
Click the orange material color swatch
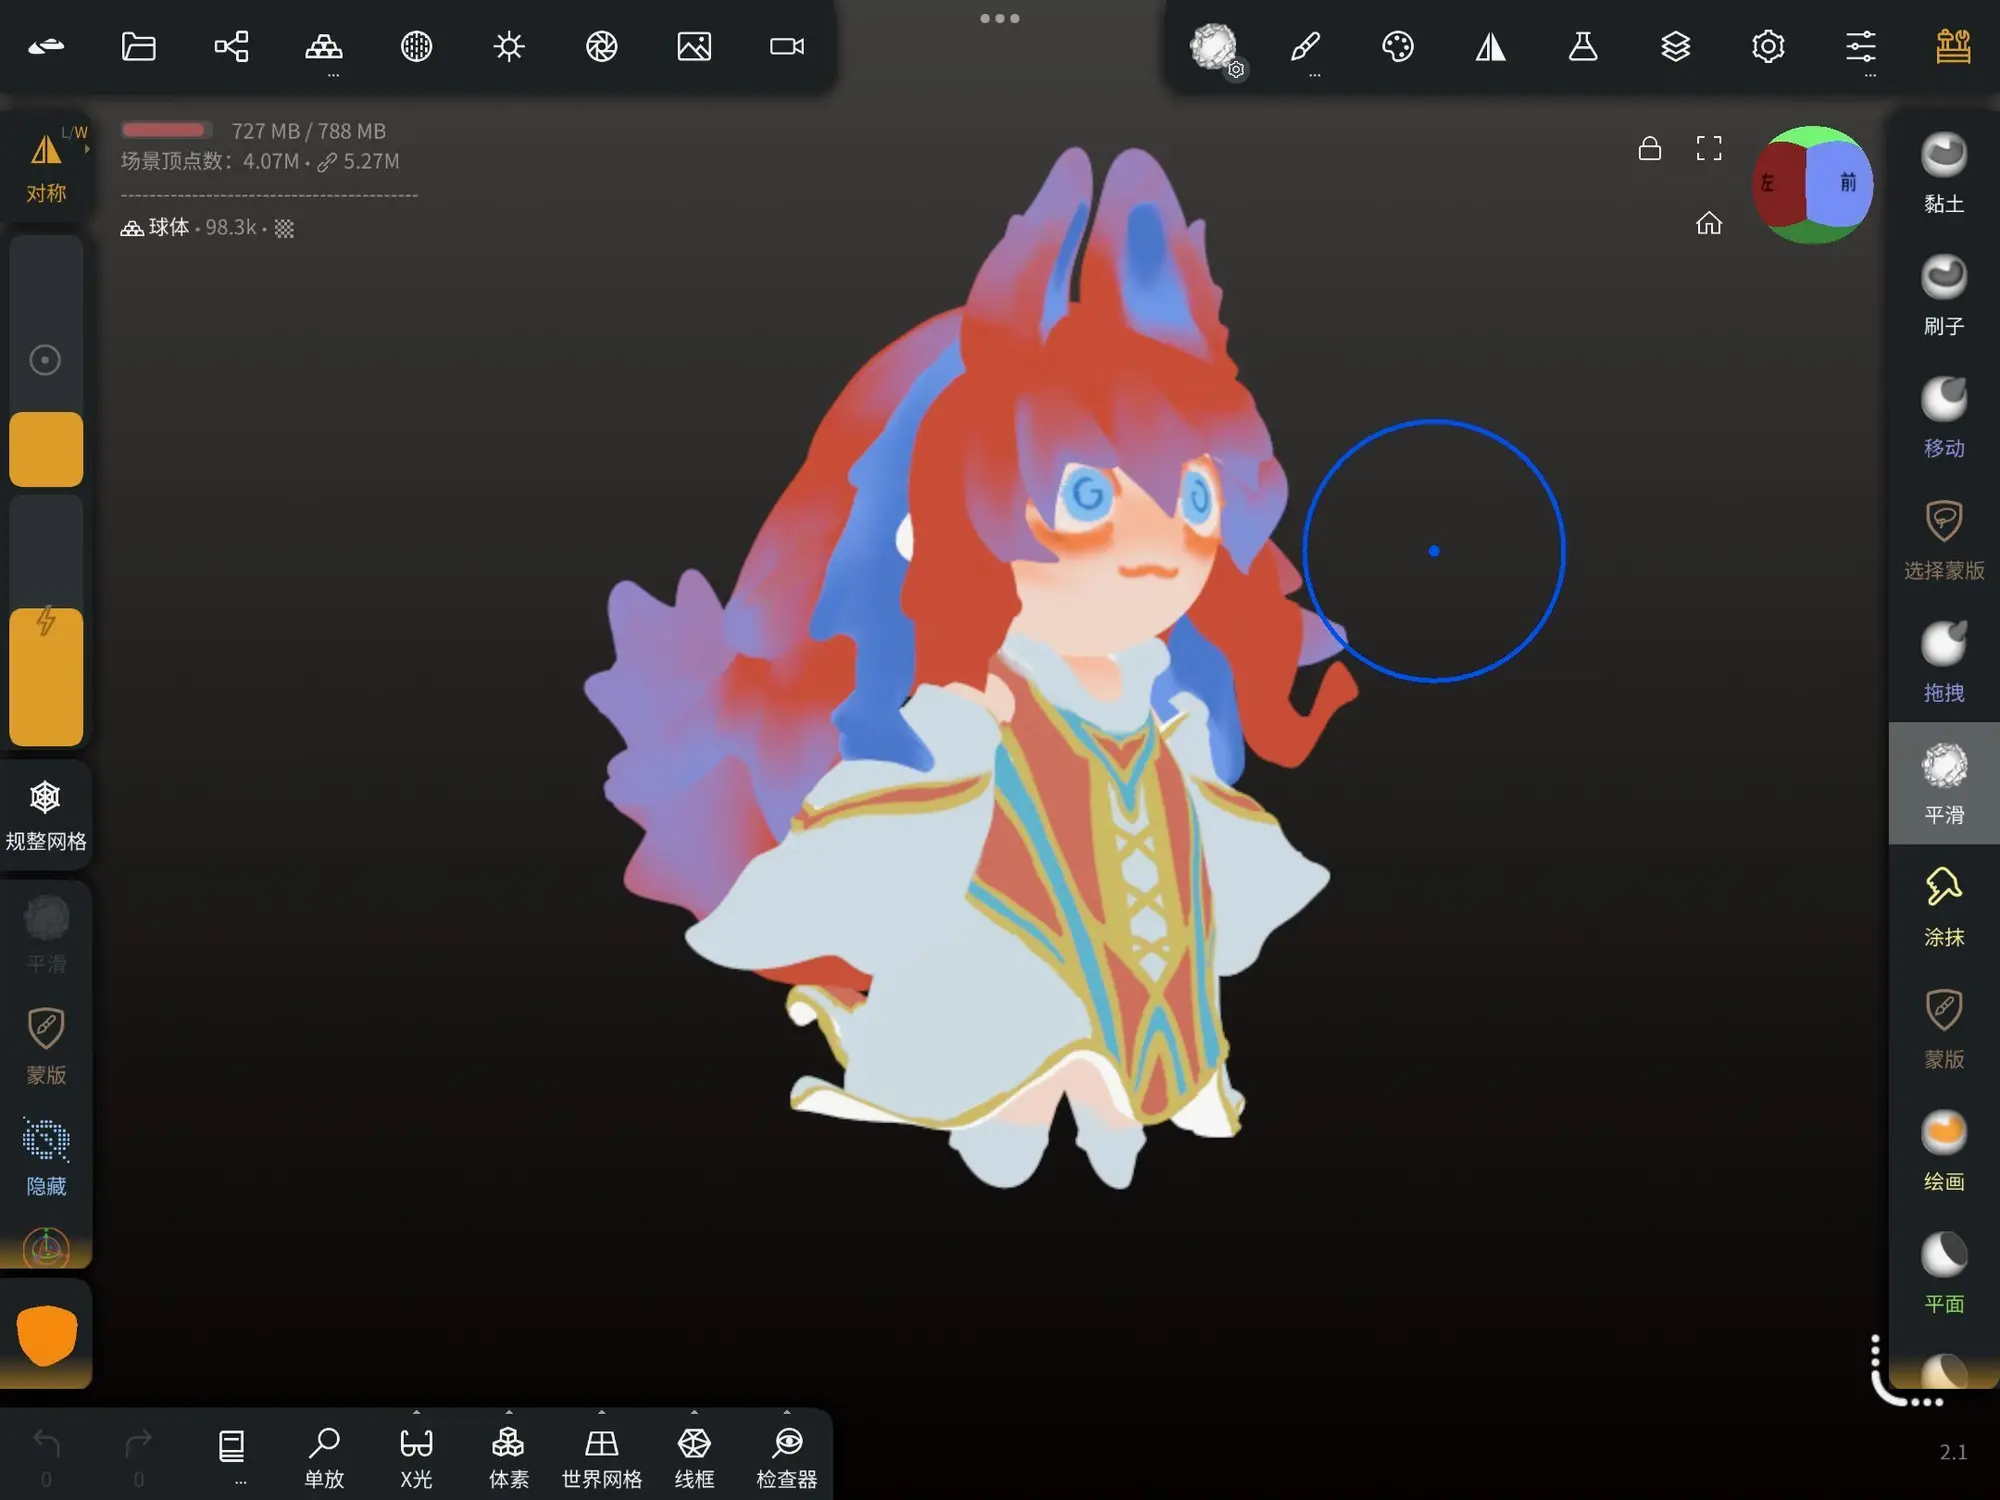pos(46,1335)
